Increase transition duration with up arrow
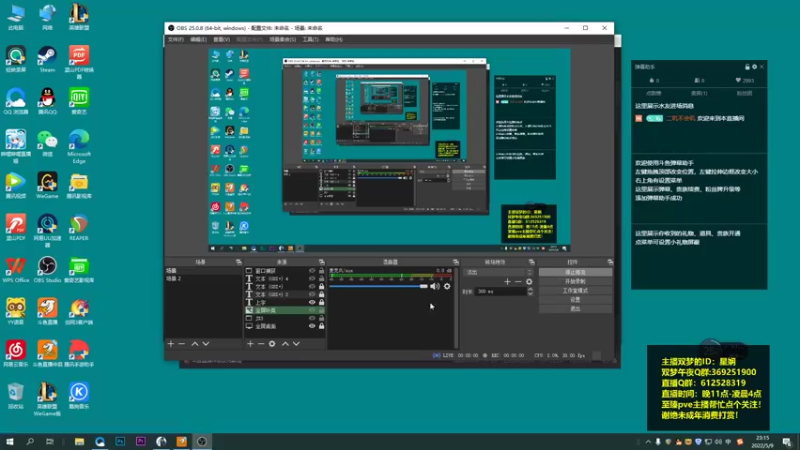This screenshot has height=450, width=800. 530,289
